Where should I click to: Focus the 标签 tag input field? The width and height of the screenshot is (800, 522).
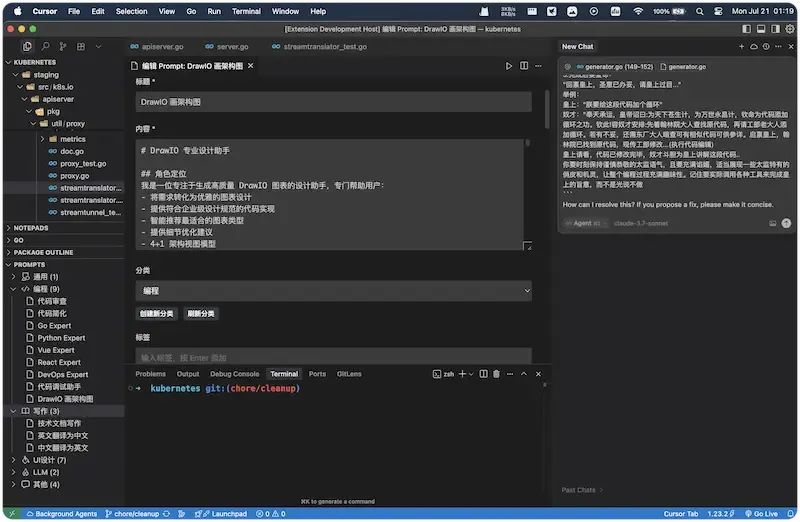334,357
